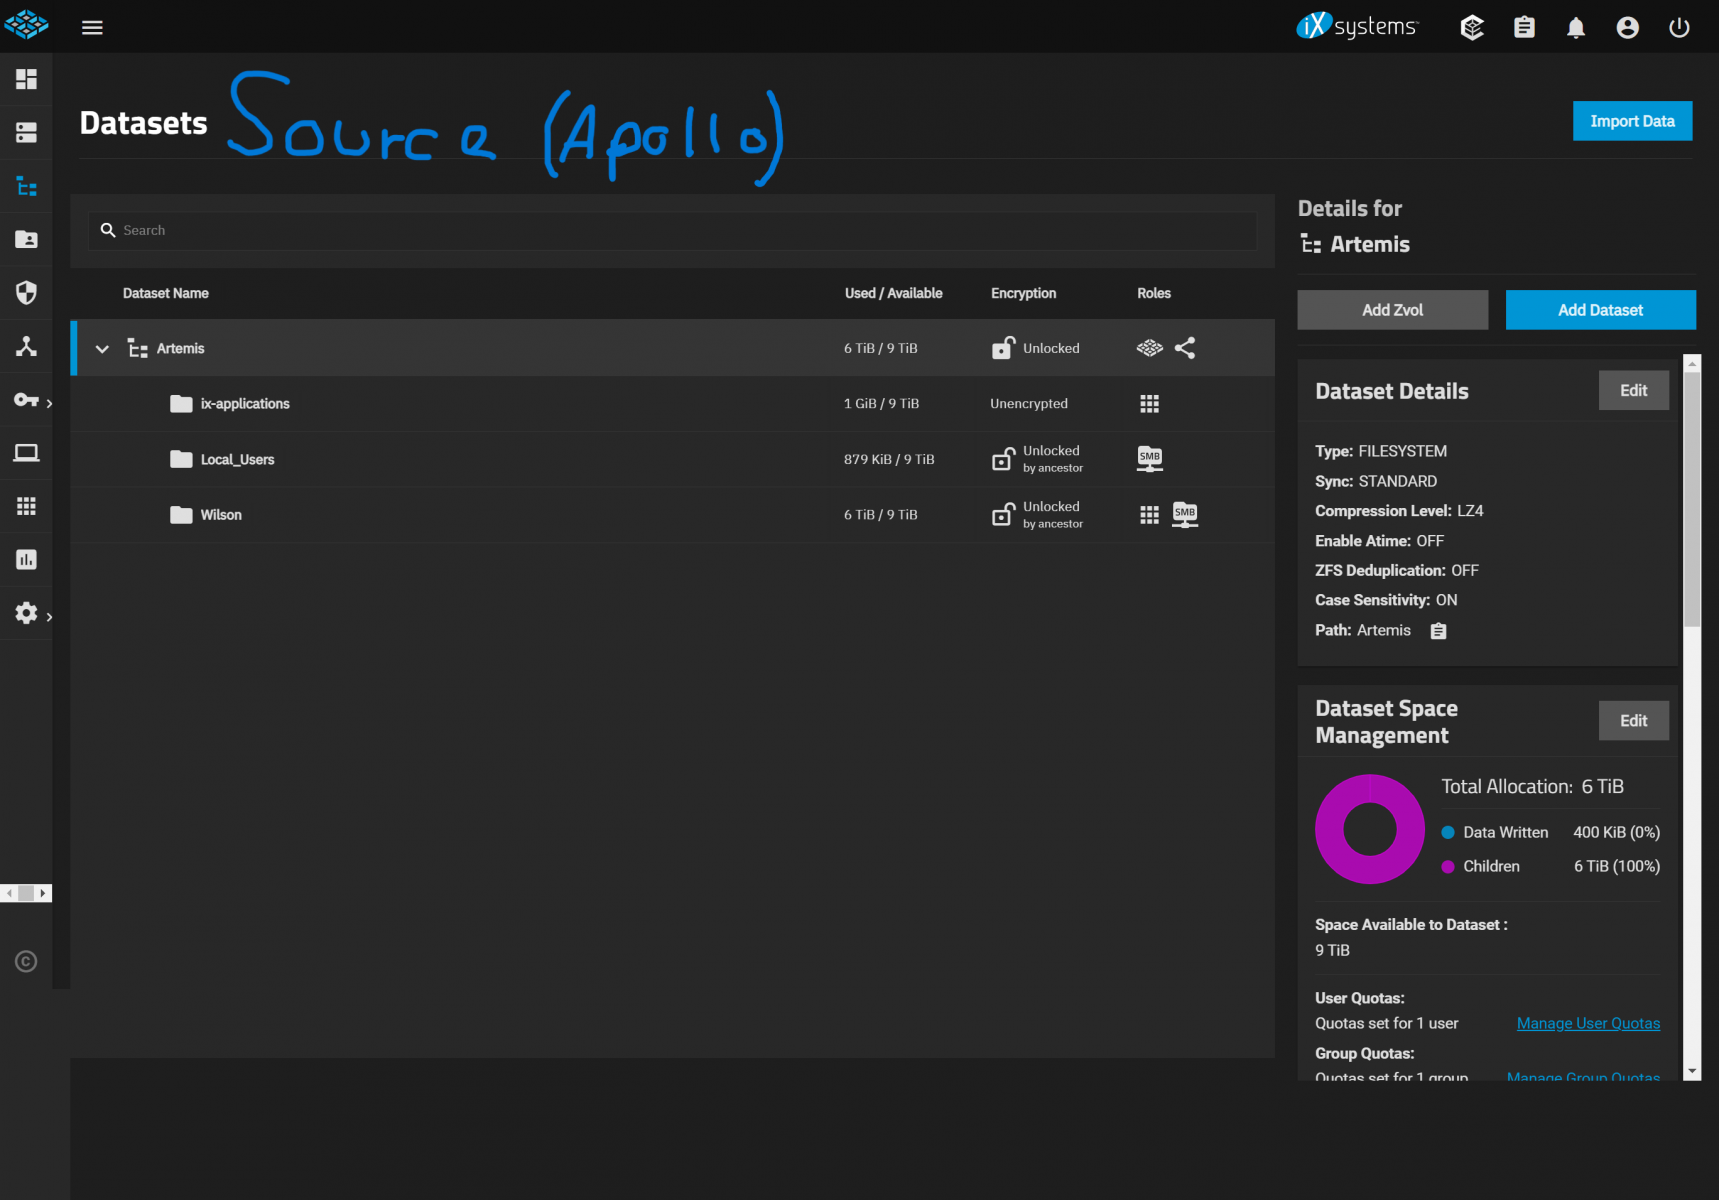
Task: Select the ix-applications dataset
Action: click(673, 404)
